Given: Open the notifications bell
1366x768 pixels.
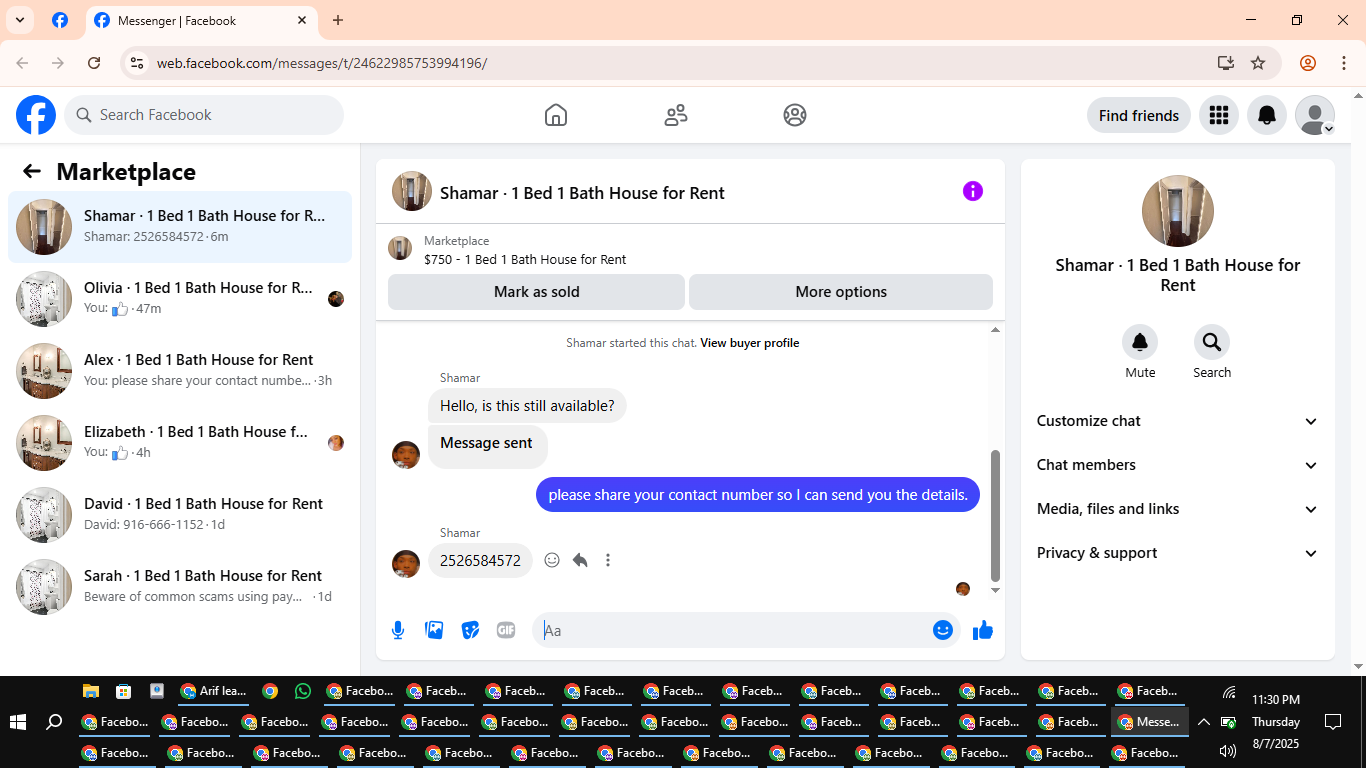Looking at the screenshot, I should [1267, 115].
